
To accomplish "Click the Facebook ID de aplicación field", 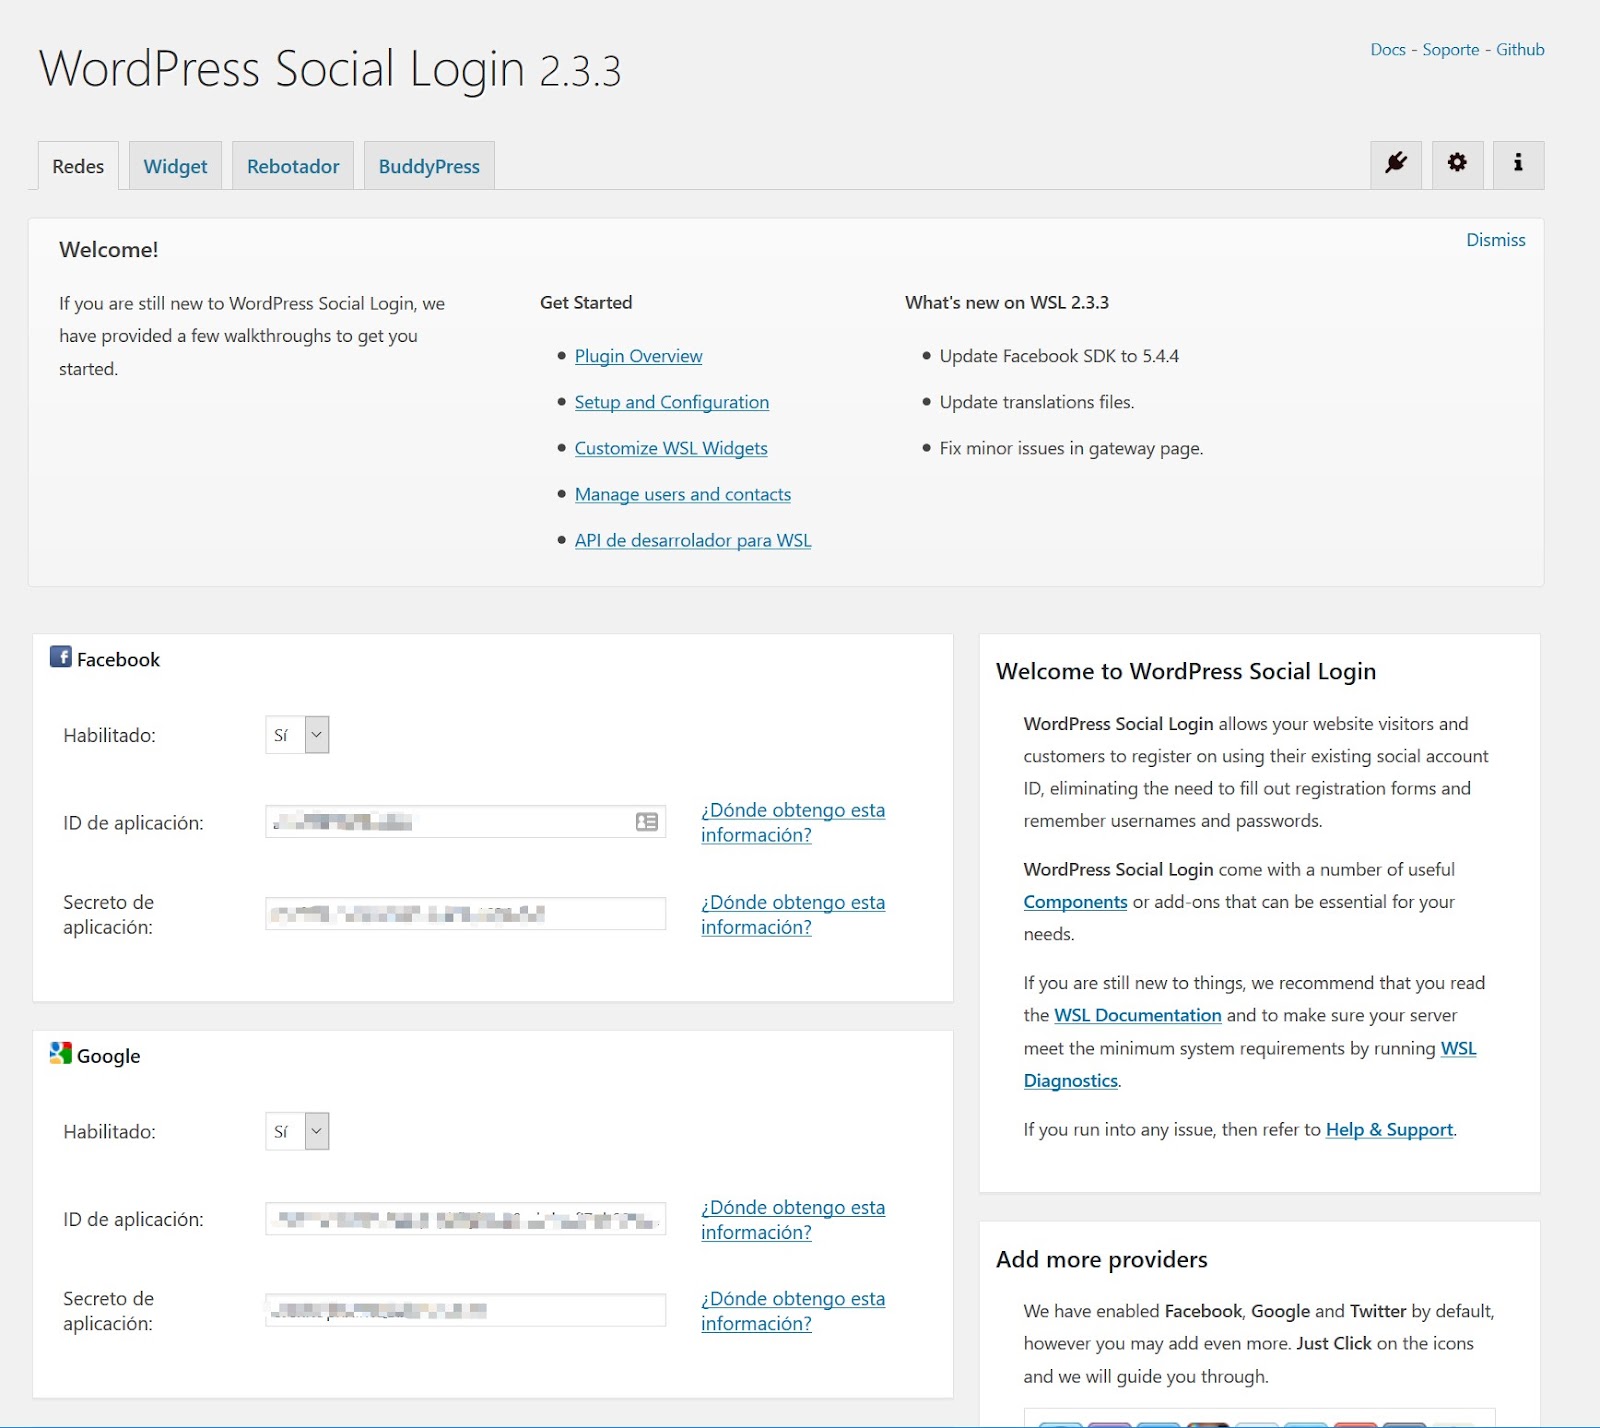I will (x=465, y=822).
